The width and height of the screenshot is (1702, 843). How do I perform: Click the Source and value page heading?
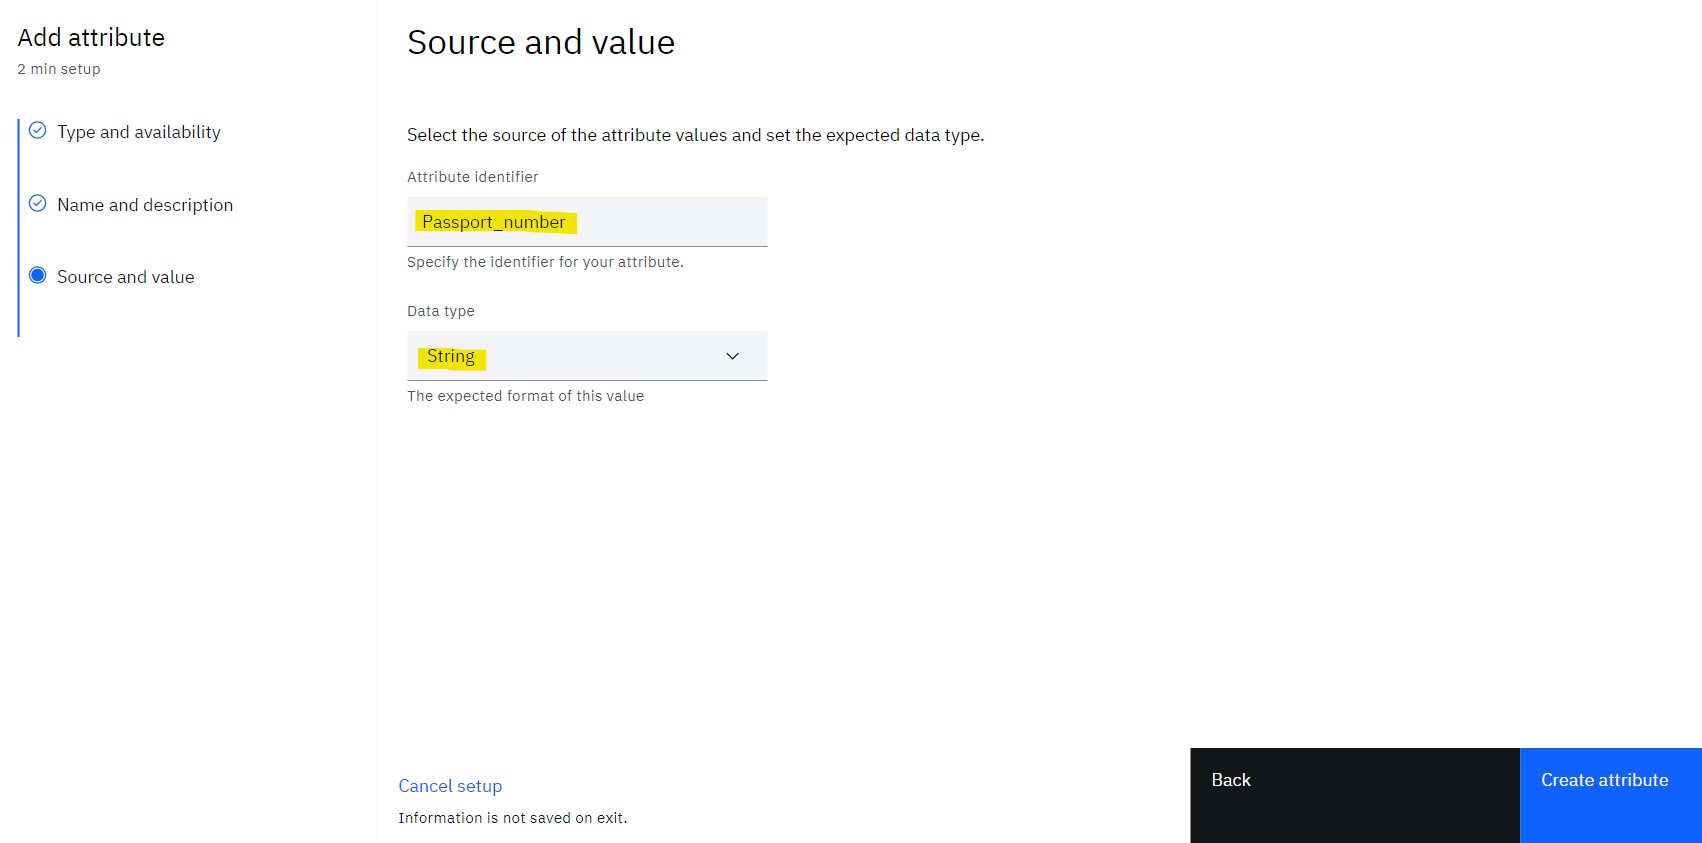tap(541, 42)
